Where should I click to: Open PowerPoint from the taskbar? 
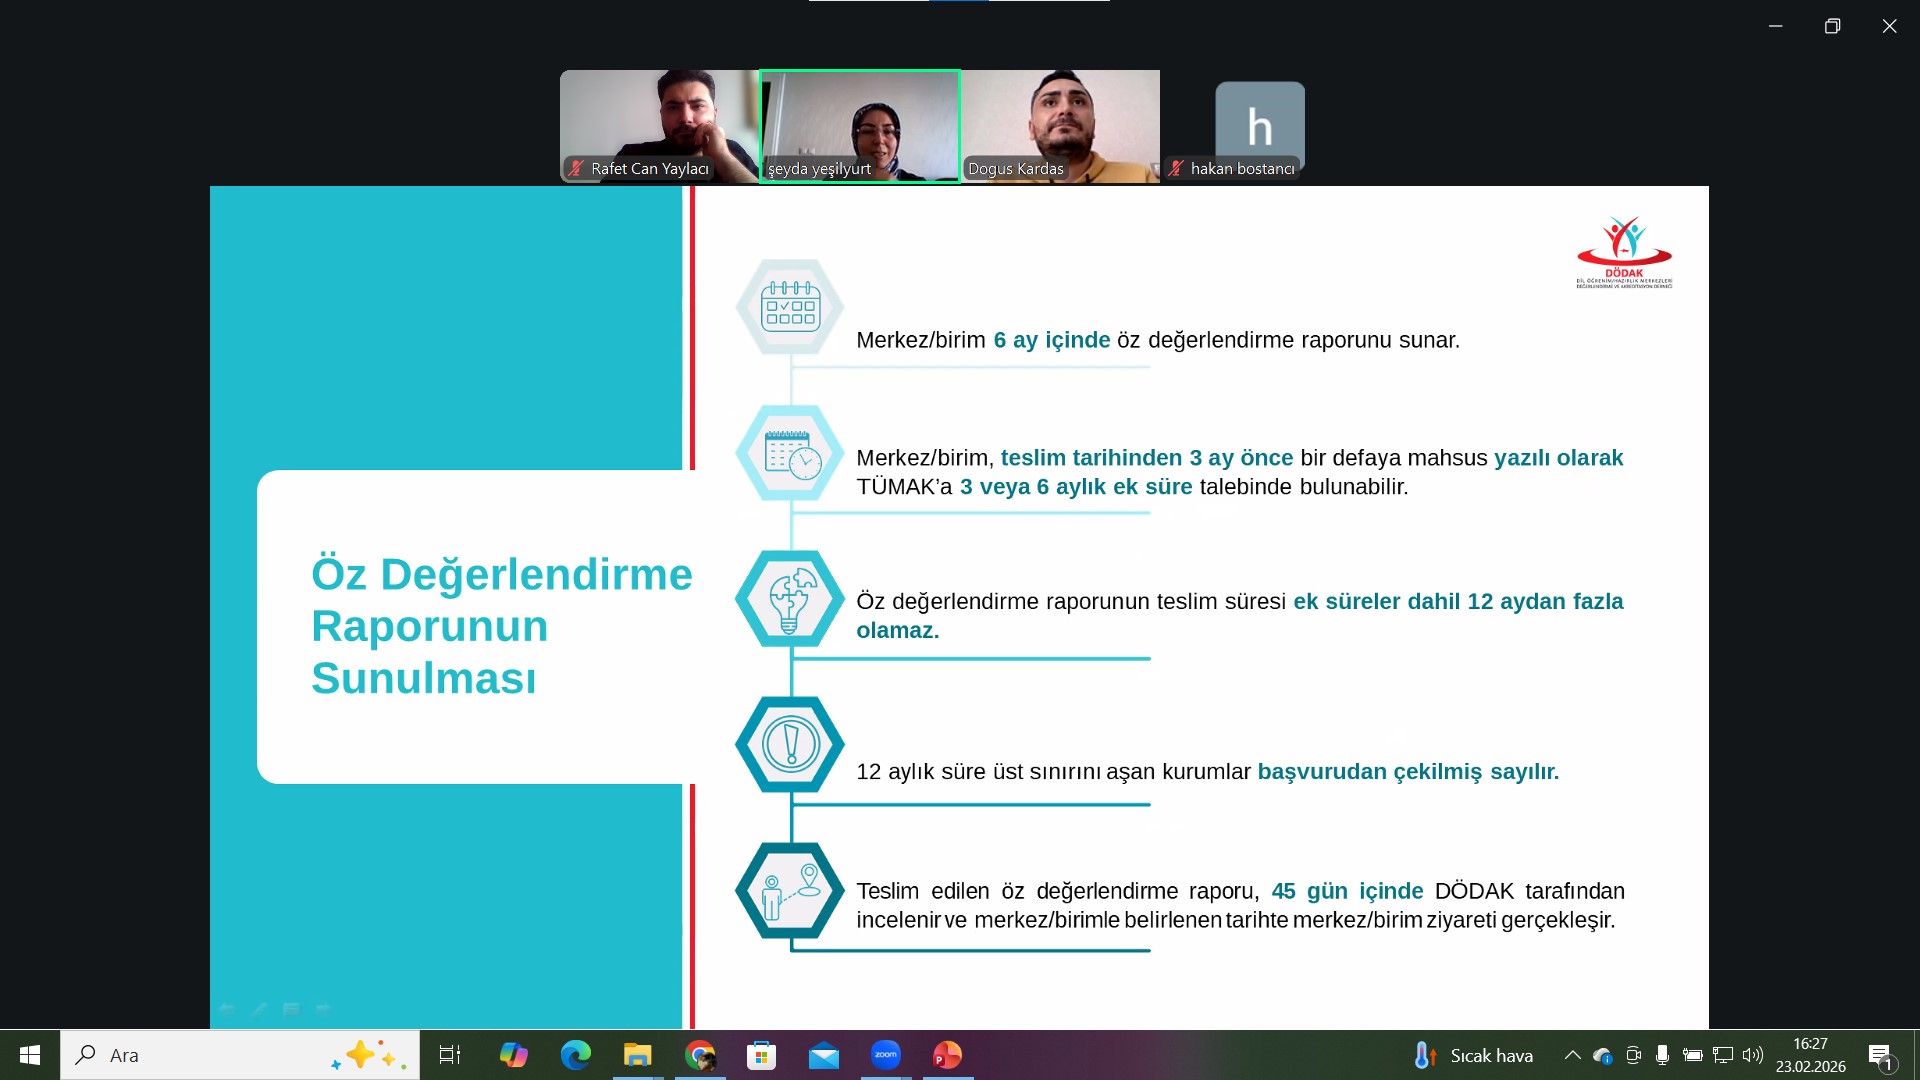click(947, 1055)
